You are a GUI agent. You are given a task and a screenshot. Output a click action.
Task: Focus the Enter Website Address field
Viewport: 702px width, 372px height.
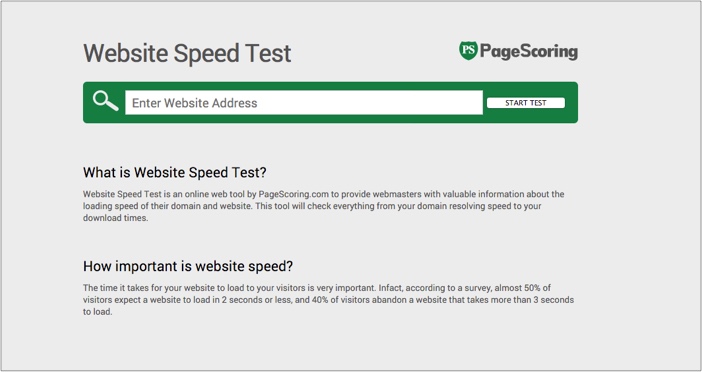(304, 103)
